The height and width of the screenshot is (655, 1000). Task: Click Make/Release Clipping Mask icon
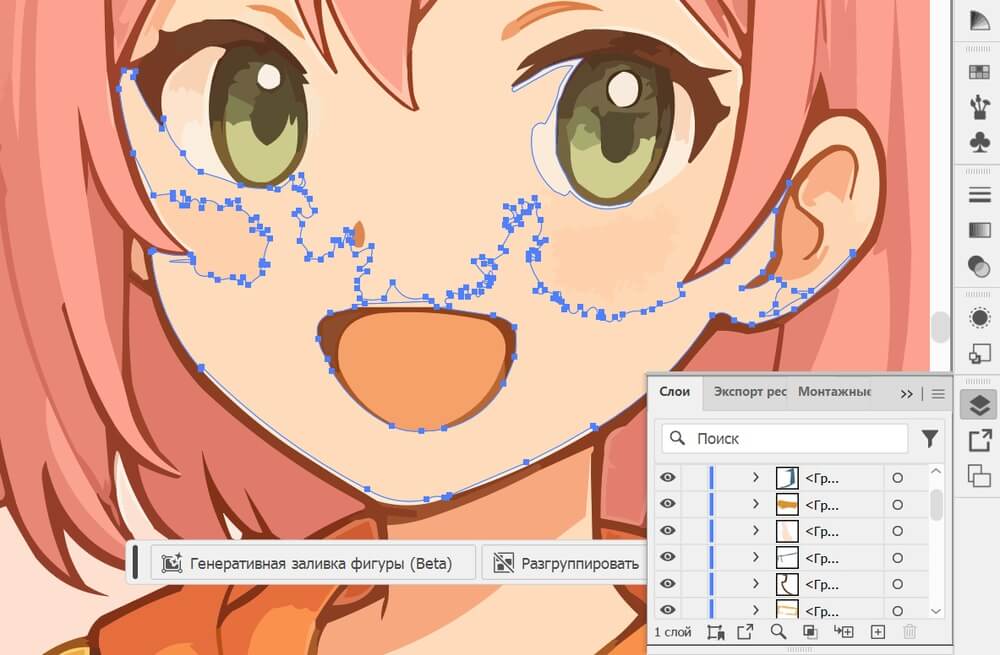click(810, 632)
